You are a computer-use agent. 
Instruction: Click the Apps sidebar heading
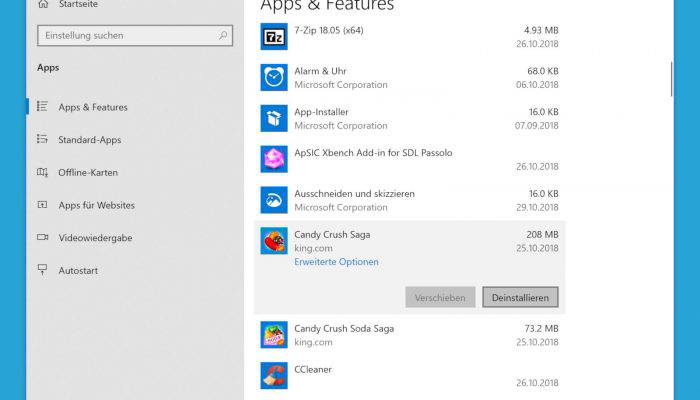[48, 68]
